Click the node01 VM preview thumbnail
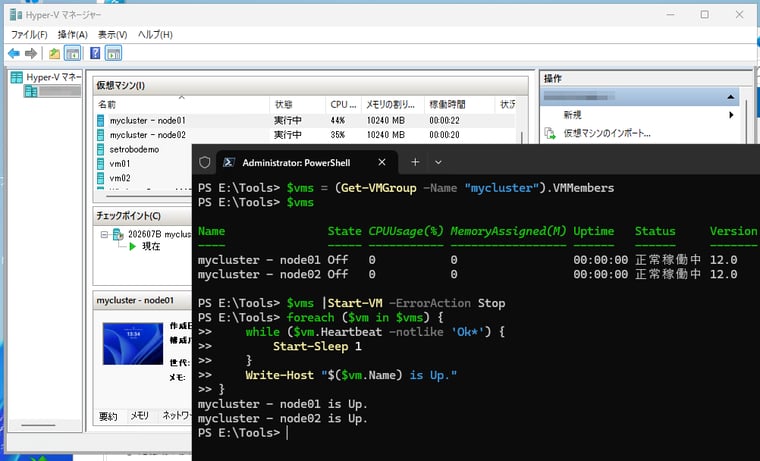This screenshot has width=760, height=461. tap(133, 344)
